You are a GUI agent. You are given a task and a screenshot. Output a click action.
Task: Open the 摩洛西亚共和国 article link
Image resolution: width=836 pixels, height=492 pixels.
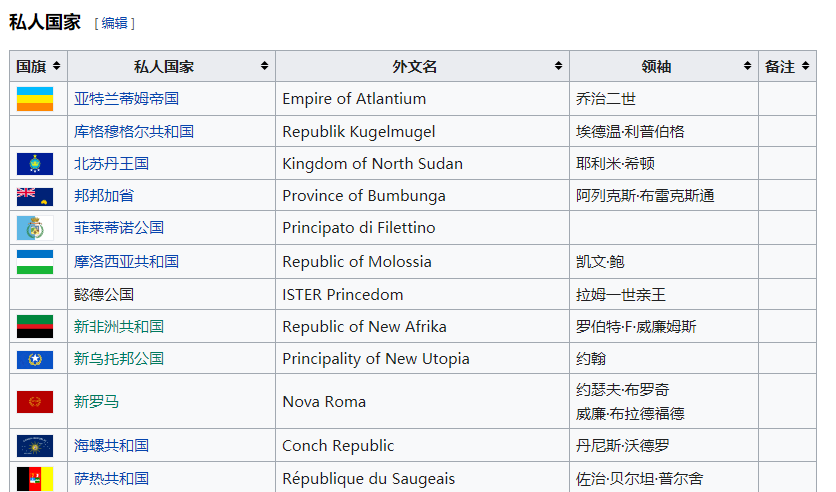coord(127,262)
